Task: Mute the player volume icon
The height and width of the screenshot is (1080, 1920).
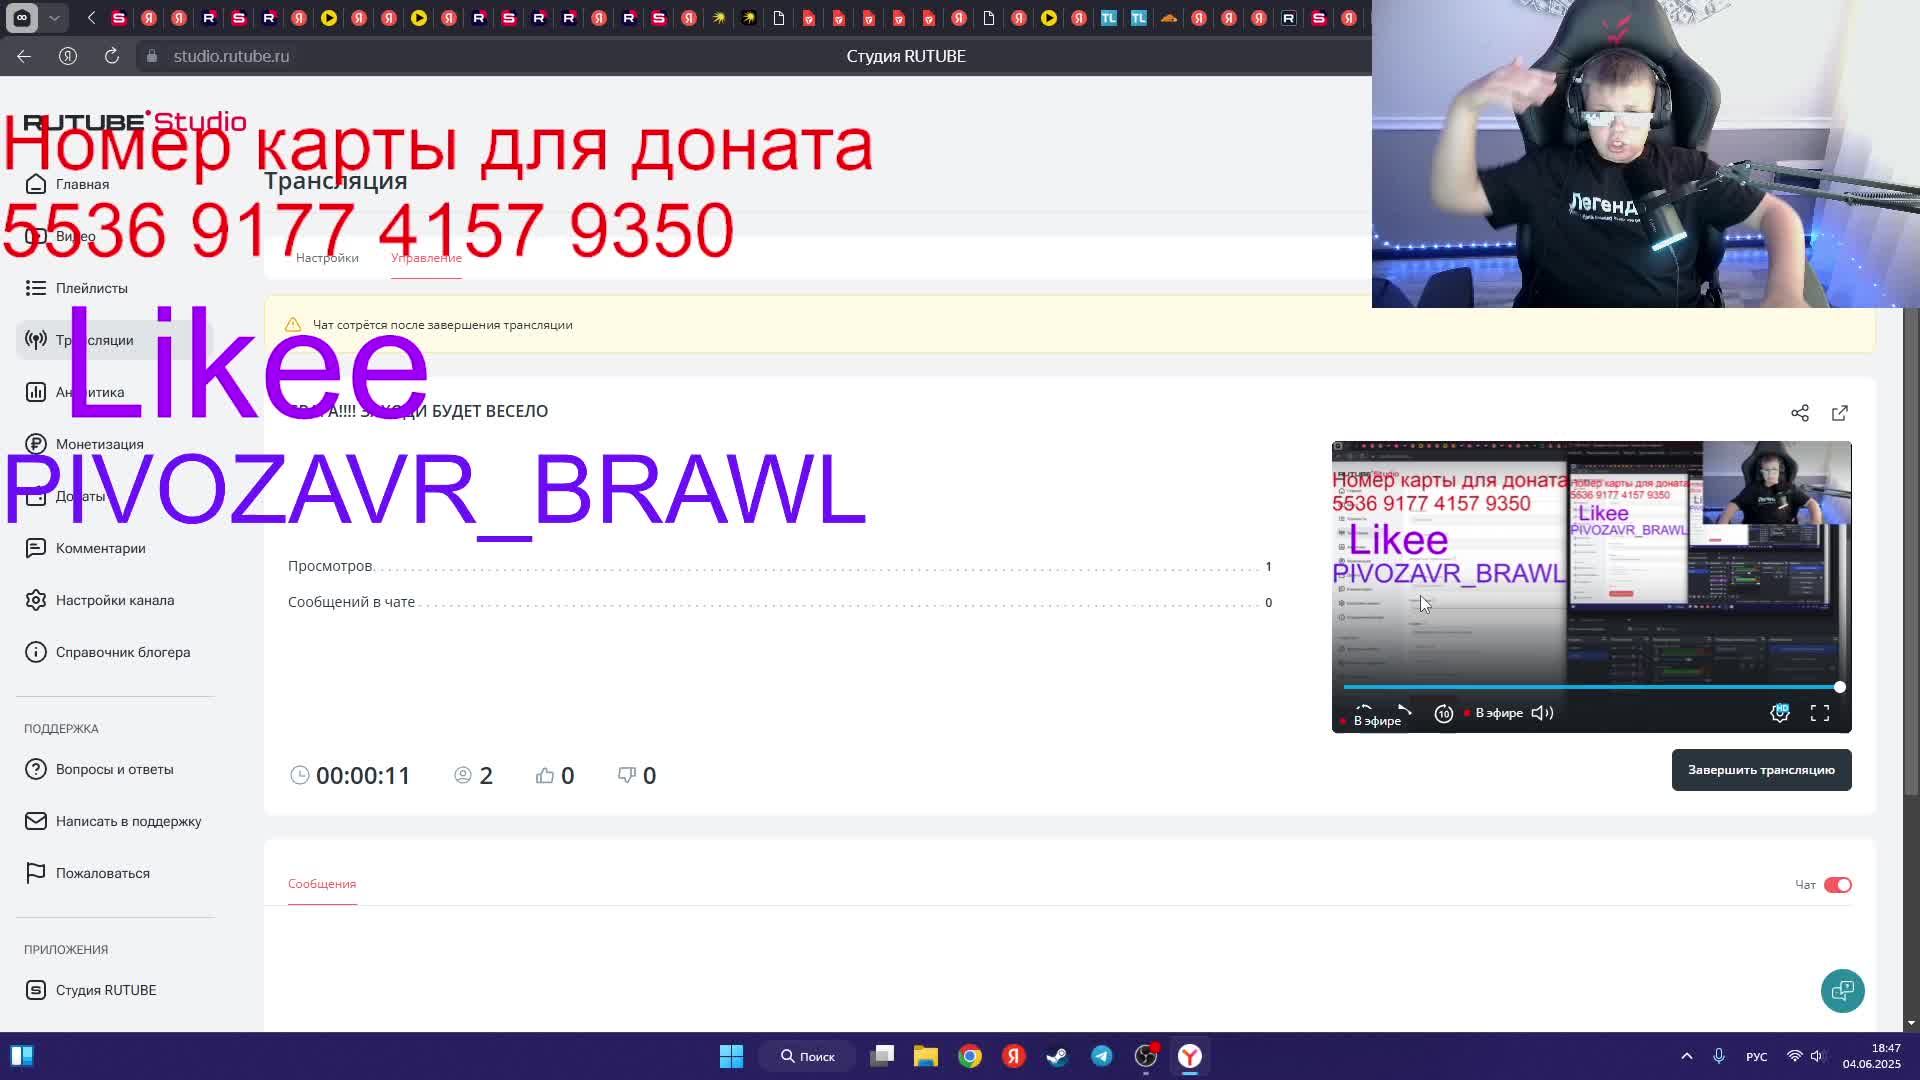Action: coord(1542,713)
